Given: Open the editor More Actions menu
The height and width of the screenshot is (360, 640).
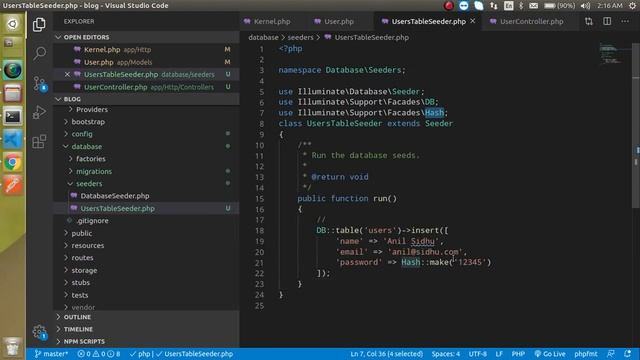Looking at the screenshot, I should tap(625, 21).
